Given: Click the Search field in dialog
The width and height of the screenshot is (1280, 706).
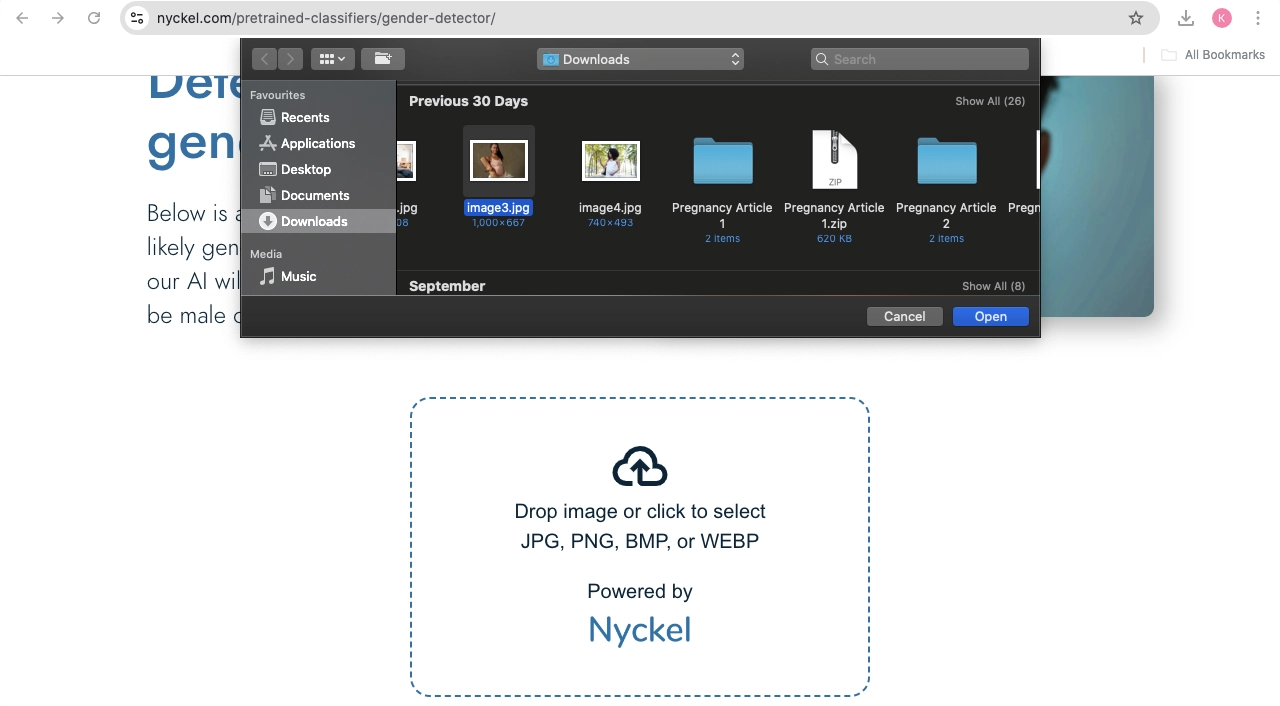Looking at the screenshot, I should (920, 59).
